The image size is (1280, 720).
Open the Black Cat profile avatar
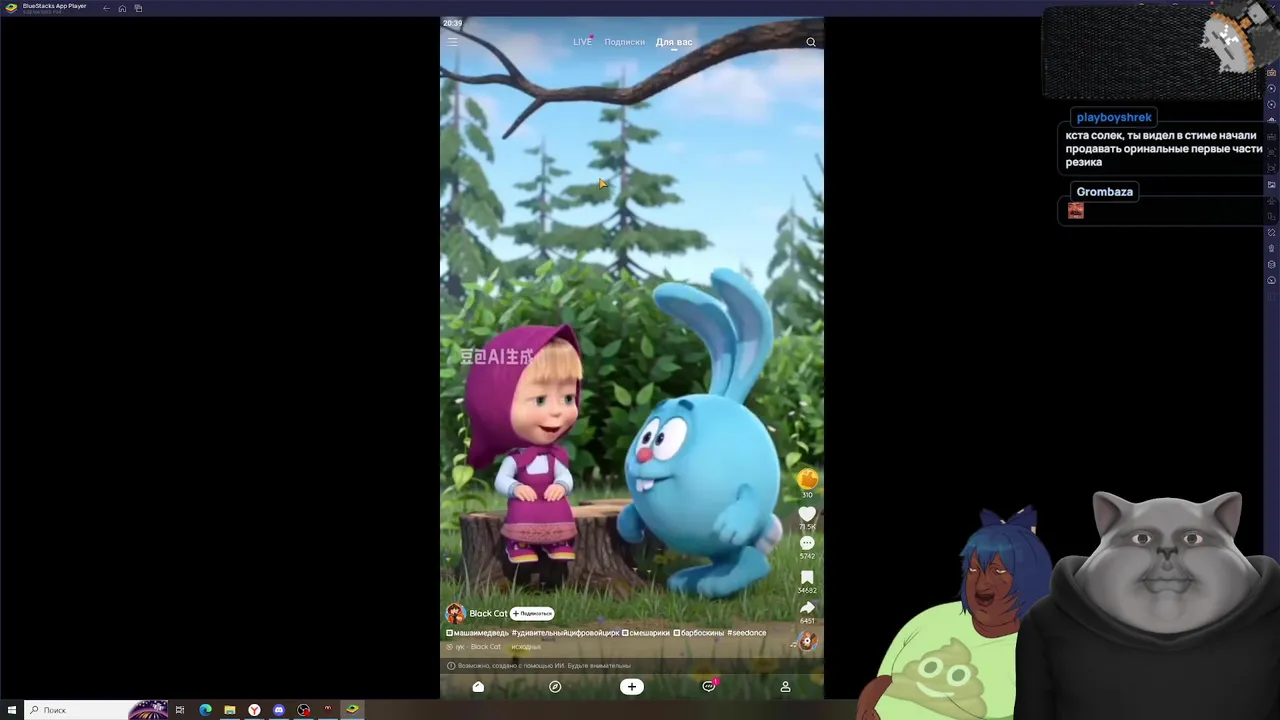456,613
